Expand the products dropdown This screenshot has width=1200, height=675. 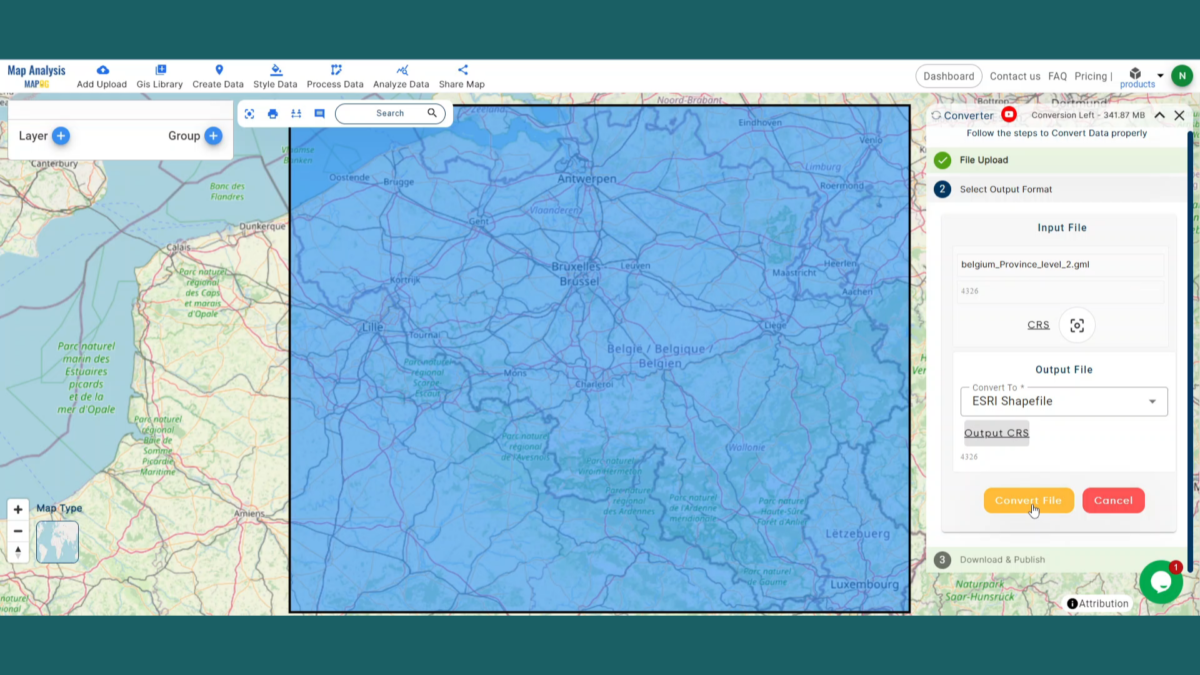(1160, 76)
